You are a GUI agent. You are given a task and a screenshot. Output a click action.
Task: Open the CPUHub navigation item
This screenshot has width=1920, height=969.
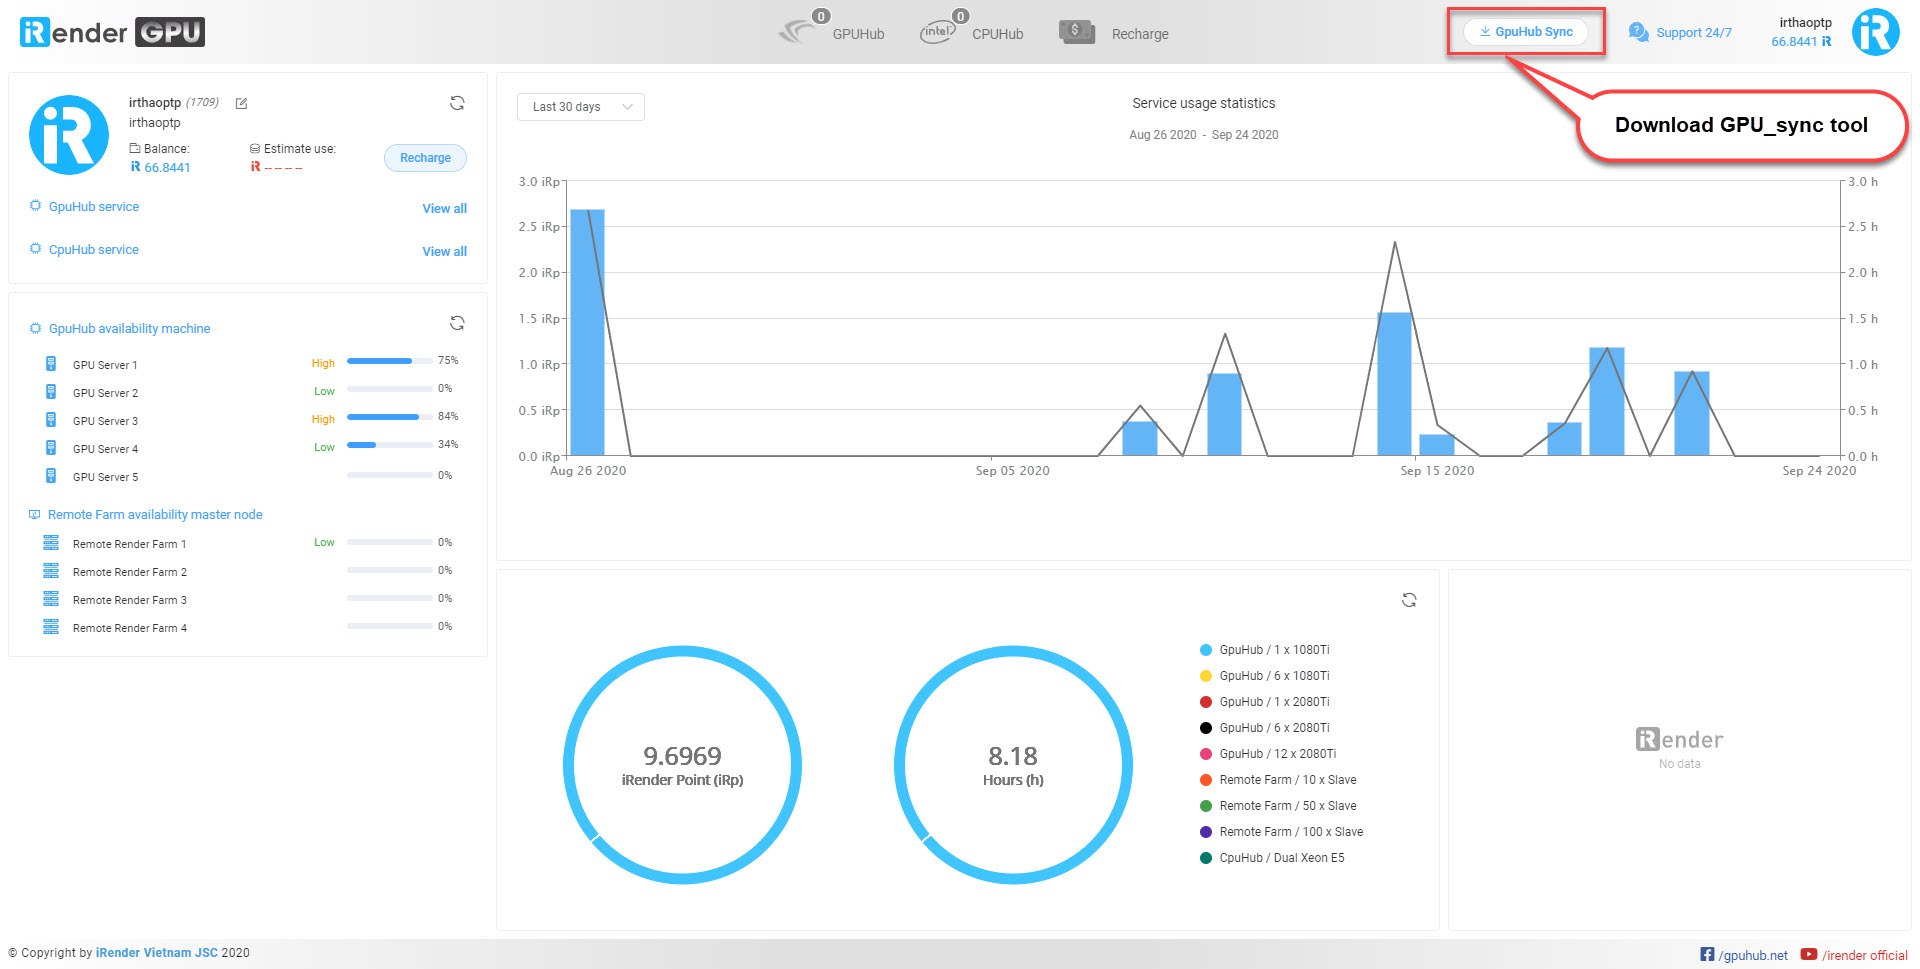972,32
